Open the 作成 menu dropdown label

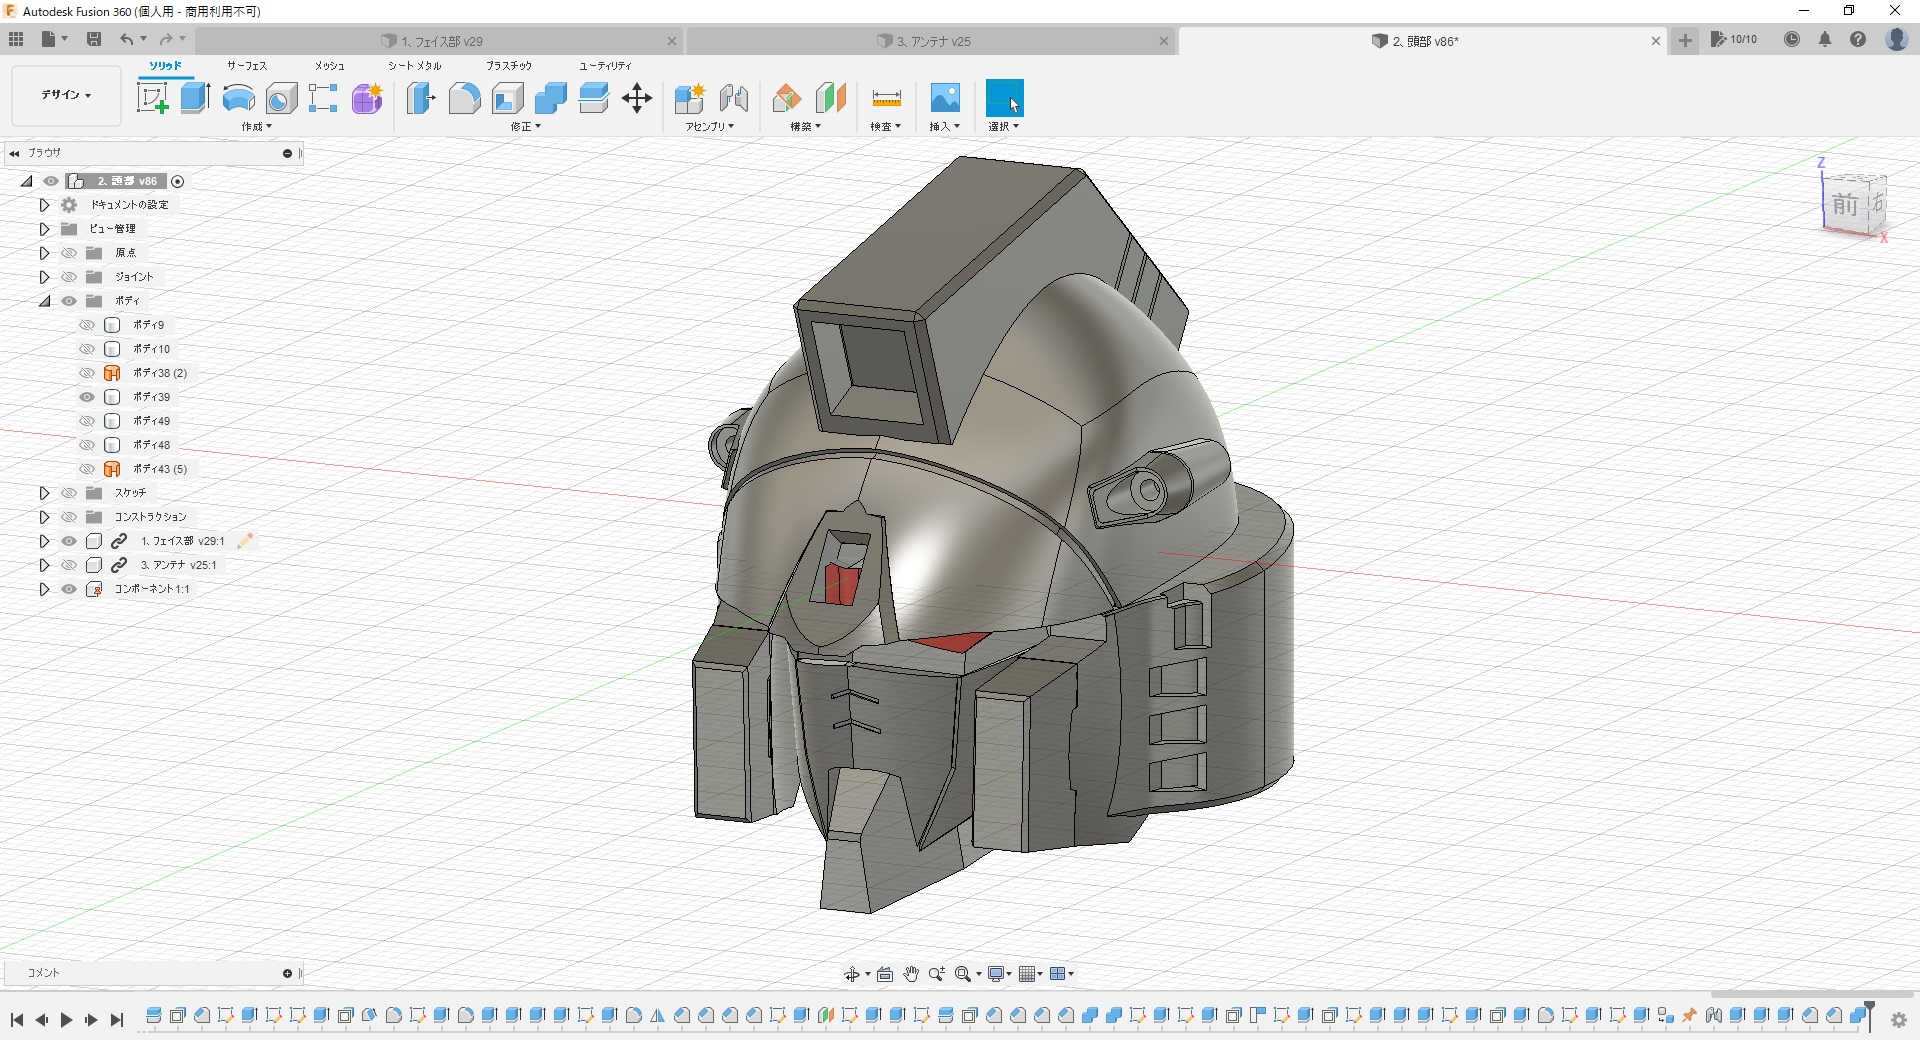256,127
